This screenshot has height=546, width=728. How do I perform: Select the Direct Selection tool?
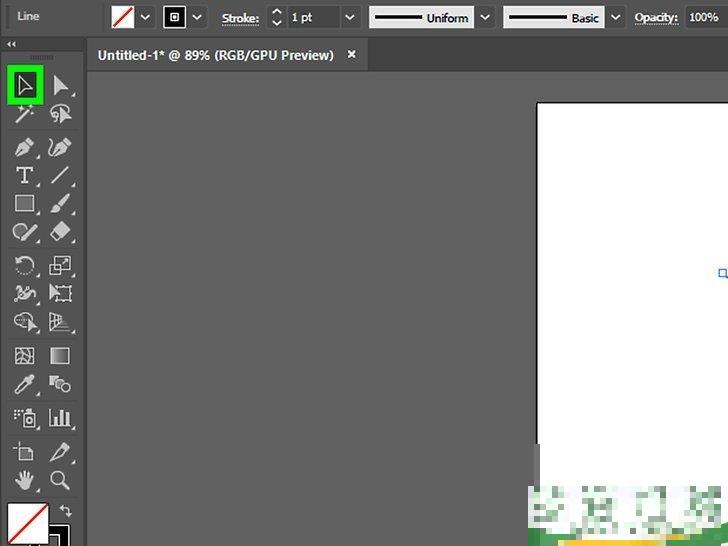(x=60, y=85)
